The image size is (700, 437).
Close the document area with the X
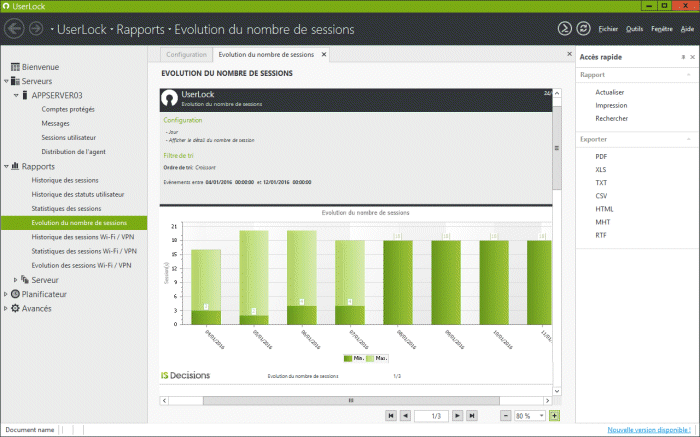point(569,54)
